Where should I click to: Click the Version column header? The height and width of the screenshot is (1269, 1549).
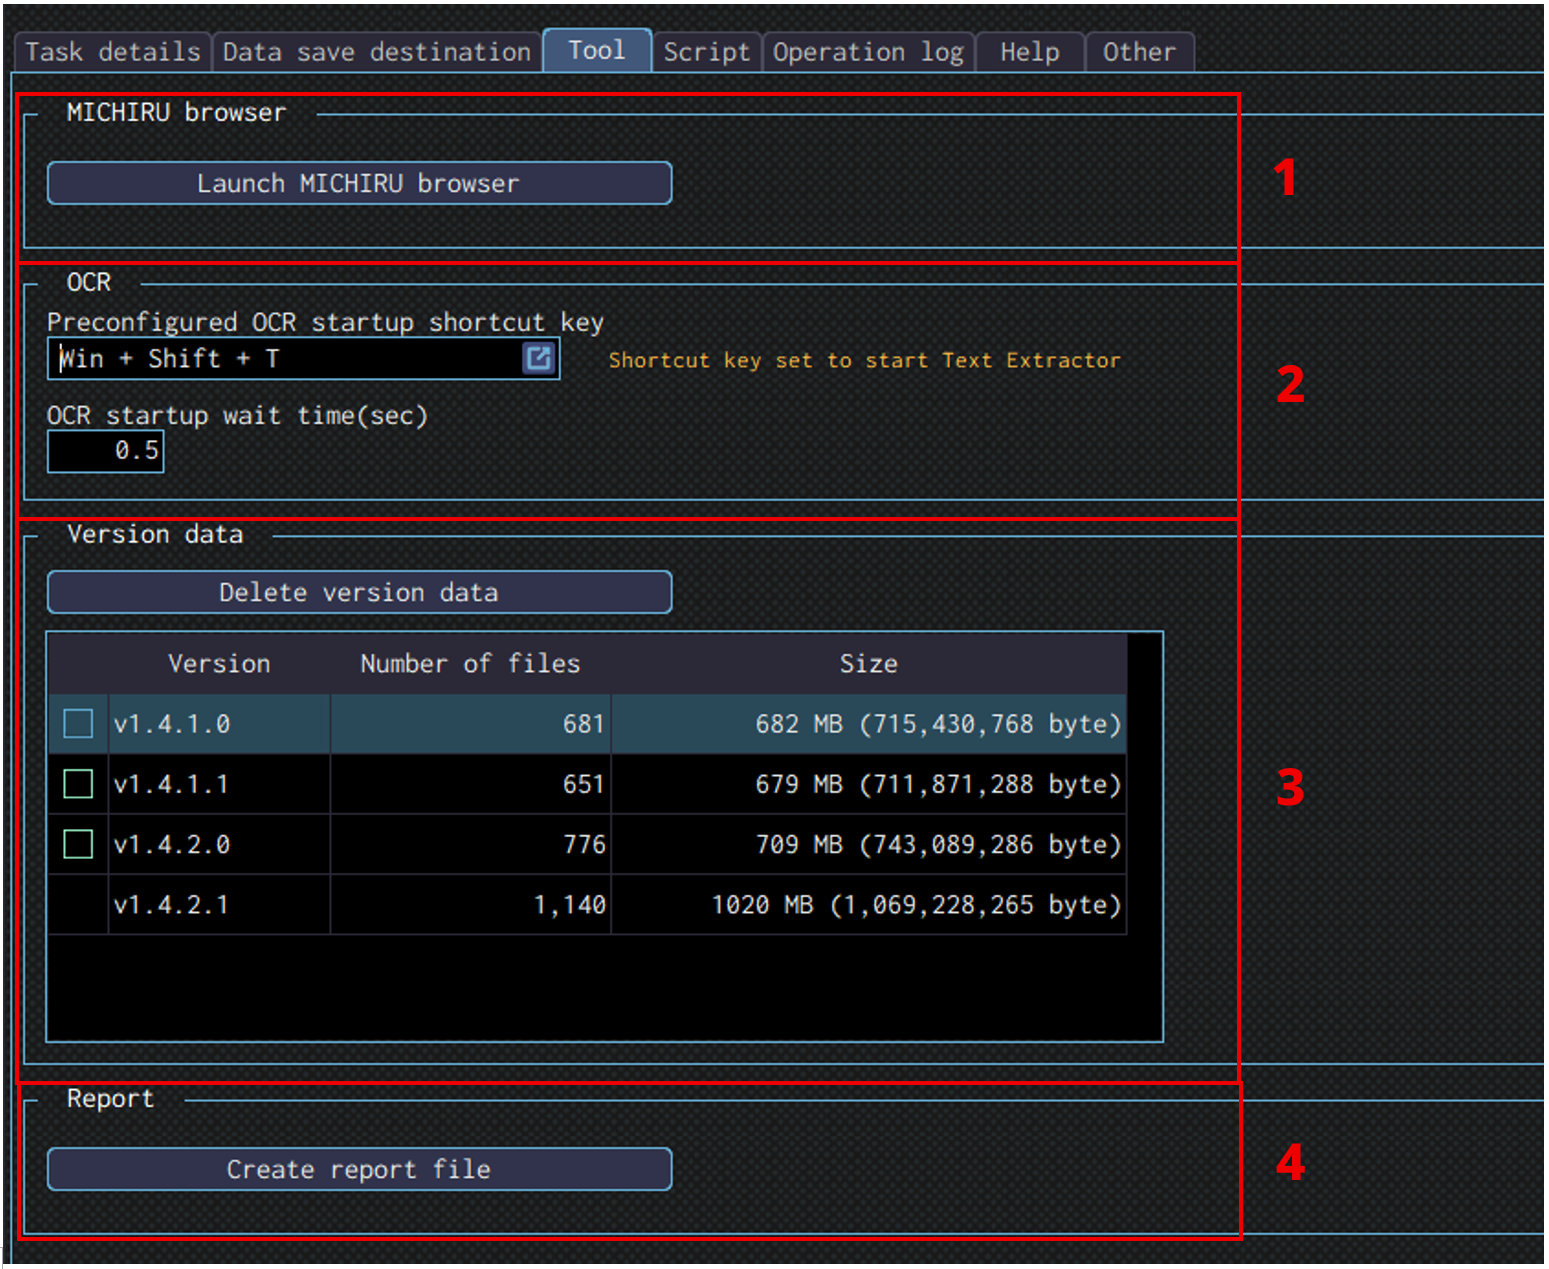pyautogui.click(x=219, y=664)
